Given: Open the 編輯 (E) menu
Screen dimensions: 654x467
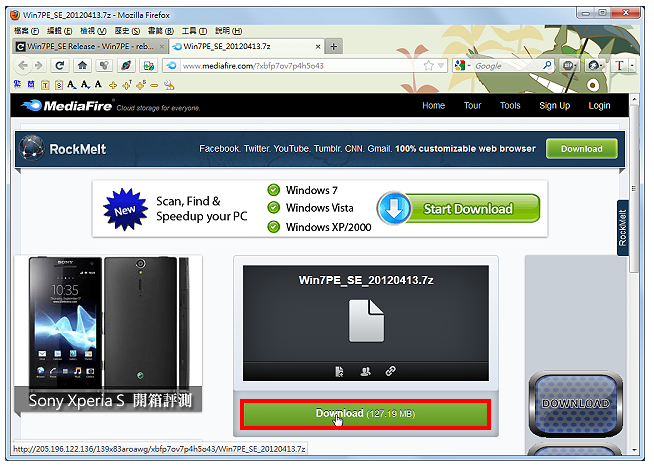Looking at the screenshot, I should click(59, 31).
